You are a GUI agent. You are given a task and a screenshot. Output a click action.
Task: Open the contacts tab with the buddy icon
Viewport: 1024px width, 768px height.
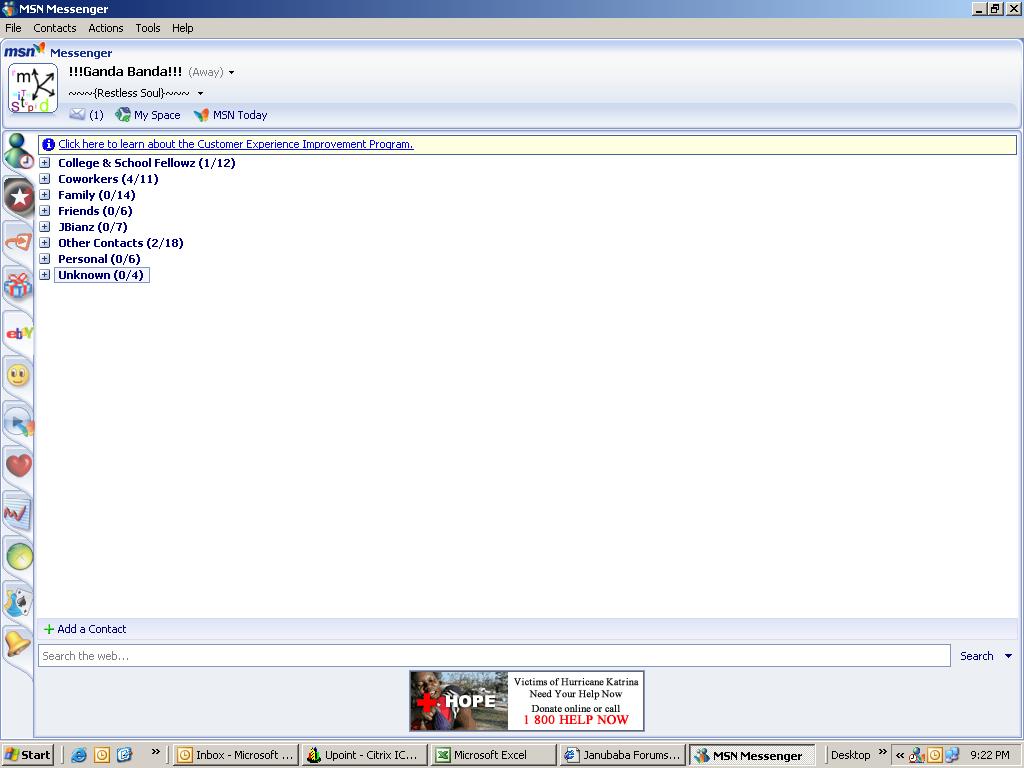[18, 152]
